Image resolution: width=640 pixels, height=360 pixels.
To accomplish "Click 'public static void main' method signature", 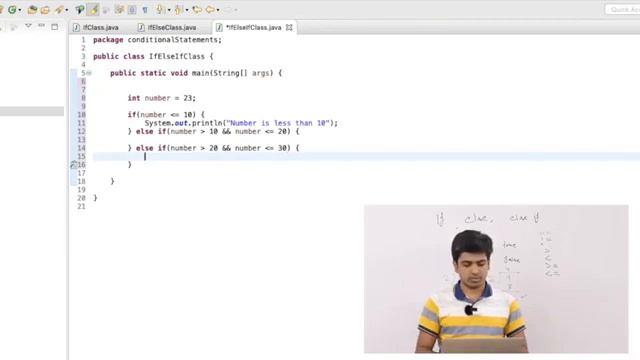I will coord(196,73).
